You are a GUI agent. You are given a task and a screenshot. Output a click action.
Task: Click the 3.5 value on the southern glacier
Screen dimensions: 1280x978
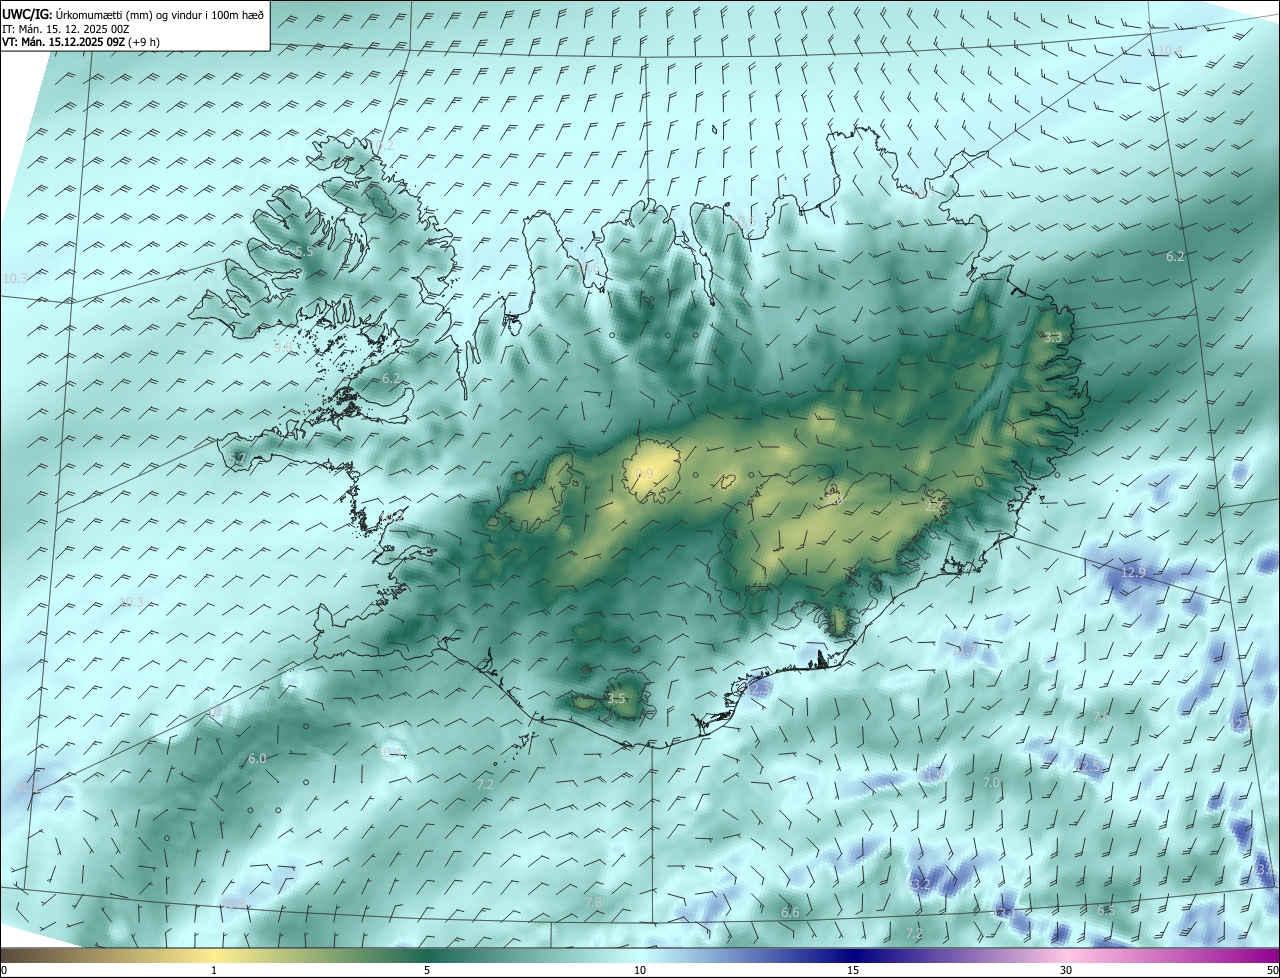pyautogui.click(x=616, y=698)
